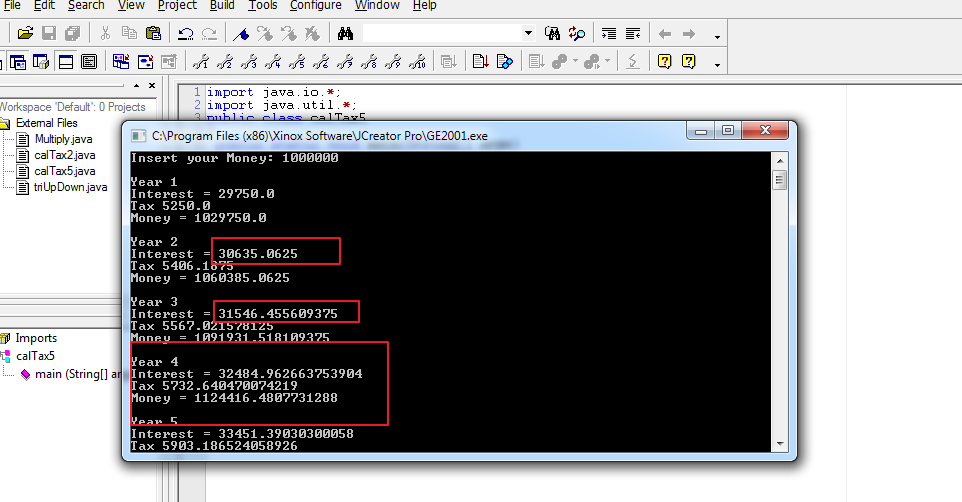Click the first icon left of wrench 1
The height and width of the screenshot is (502, 962).
click(169, 61)
